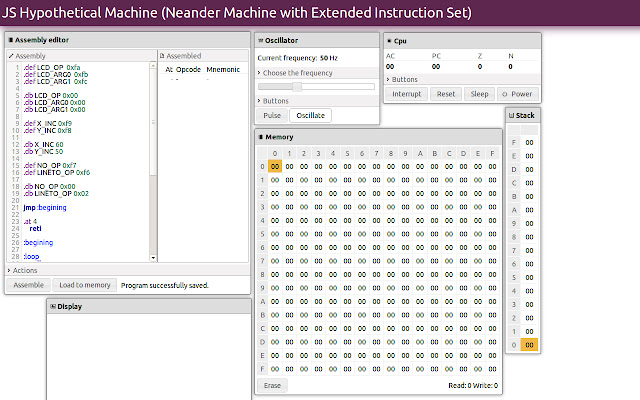Image resolution: width=640 pixels, height=400 pixels.
Task: Click memory cell at row F column F
Action: [492, 369]
